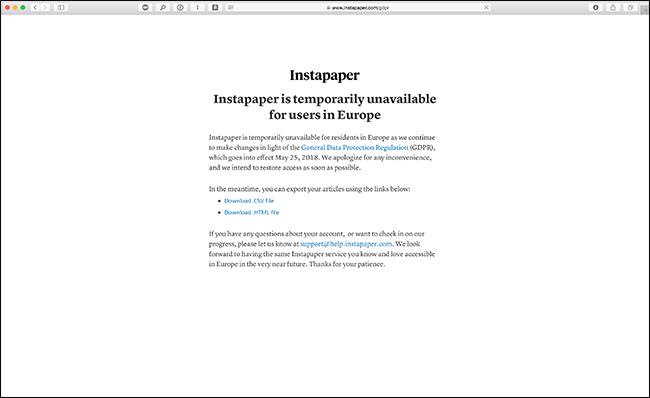Image resolution: width=650 pixels, height=398 pixels.
Task: Close the window with red button
Action: (x=7, y=7)
